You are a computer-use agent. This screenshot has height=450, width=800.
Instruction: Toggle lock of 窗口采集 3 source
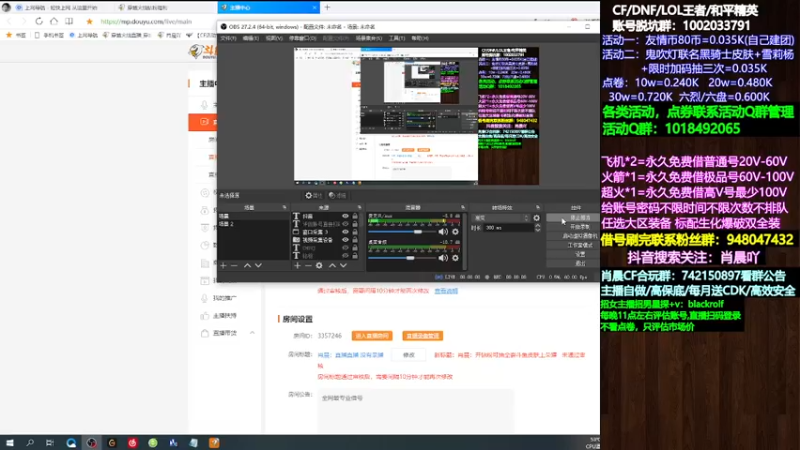click(355, 232)
